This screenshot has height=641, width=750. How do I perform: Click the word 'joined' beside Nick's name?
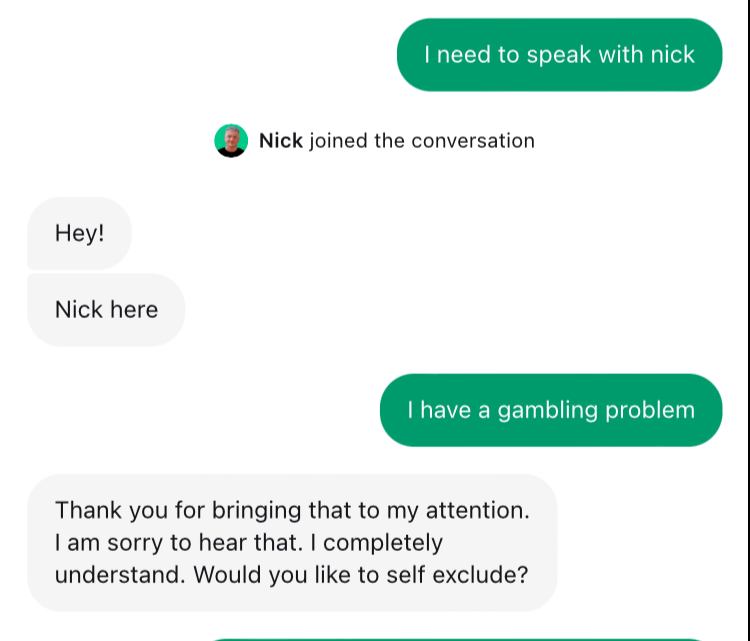point(338,141)
